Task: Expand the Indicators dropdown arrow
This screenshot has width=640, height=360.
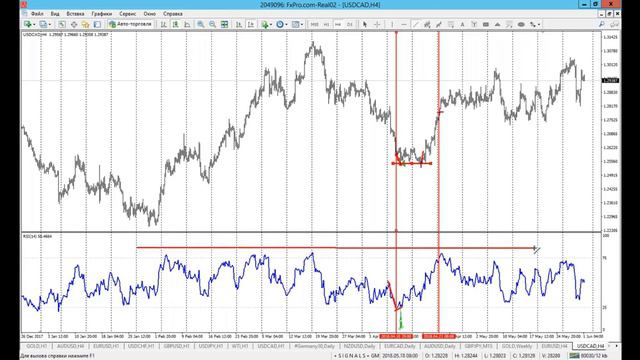Action: pyautogui.click(x=271, y=24)
